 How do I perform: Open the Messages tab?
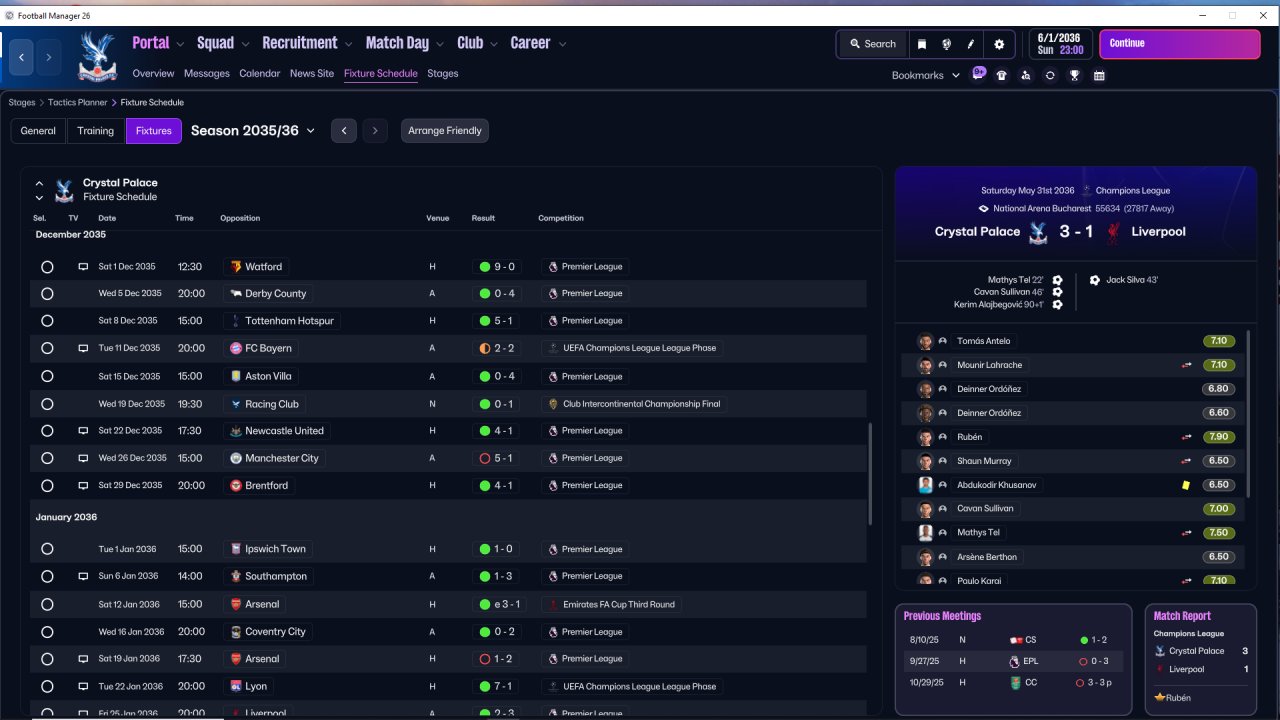click(207, 73)
